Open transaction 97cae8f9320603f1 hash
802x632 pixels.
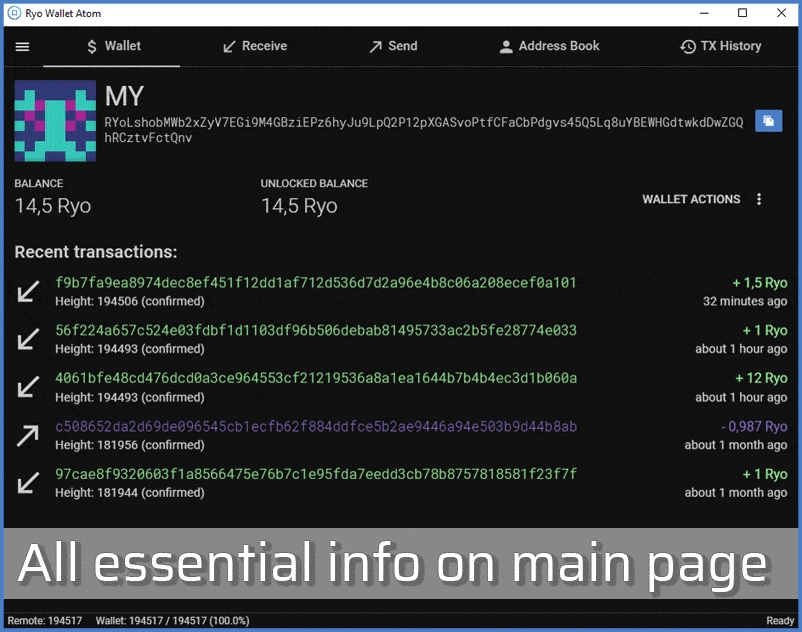[x=316, y=474]
